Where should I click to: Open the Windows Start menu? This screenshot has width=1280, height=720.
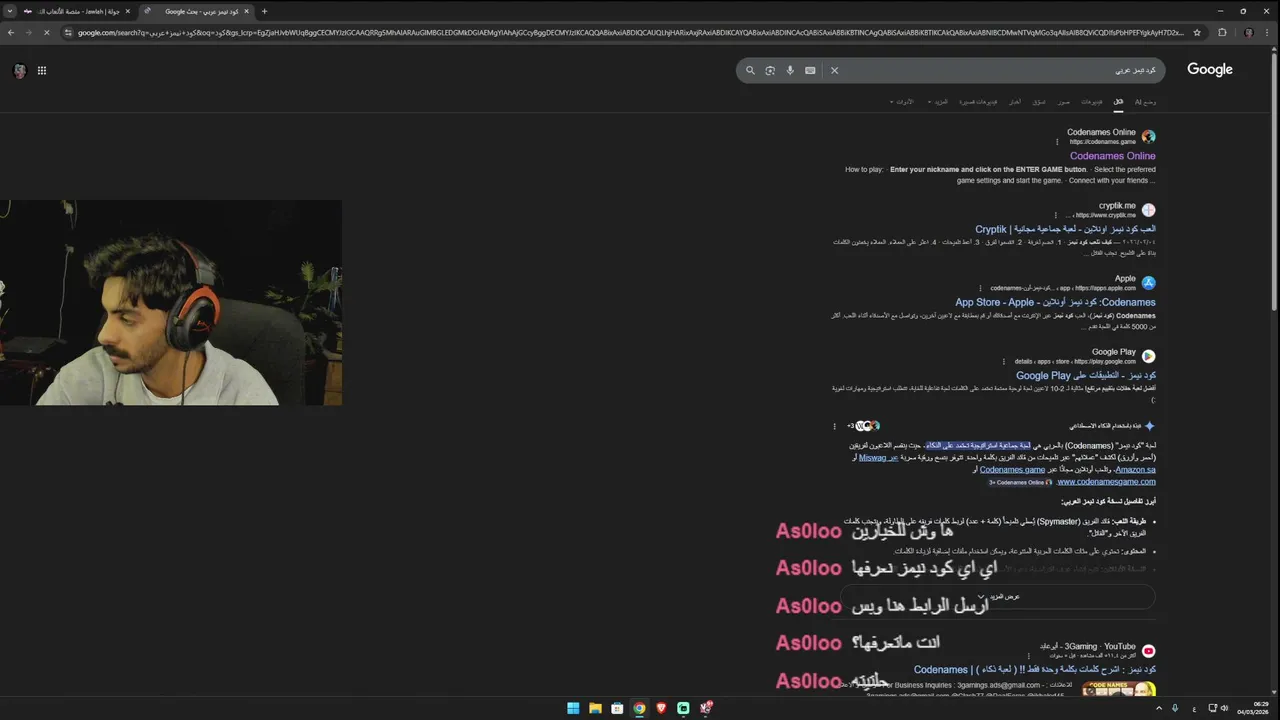573,708
